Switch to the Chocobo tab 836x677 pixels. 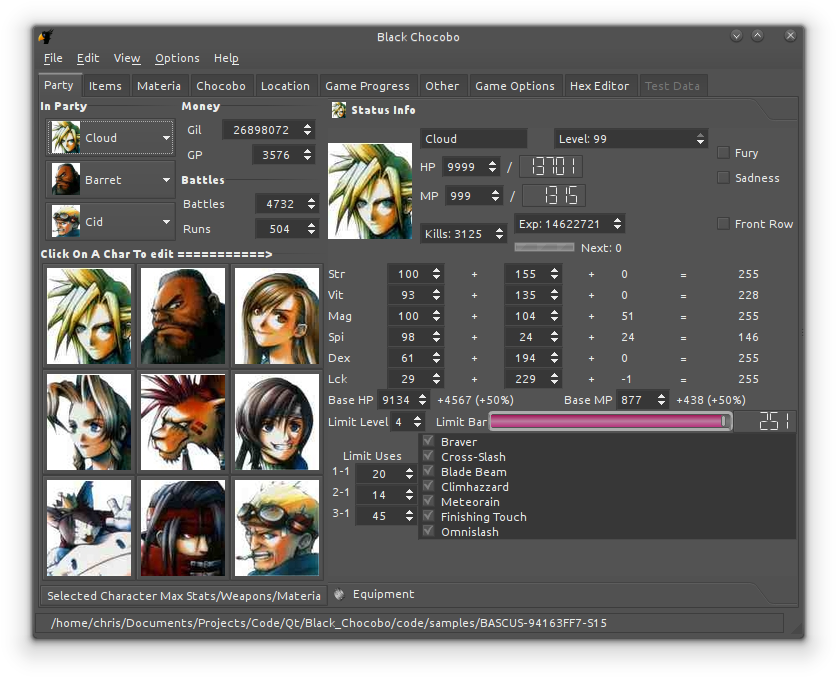[x=221, y=86]
